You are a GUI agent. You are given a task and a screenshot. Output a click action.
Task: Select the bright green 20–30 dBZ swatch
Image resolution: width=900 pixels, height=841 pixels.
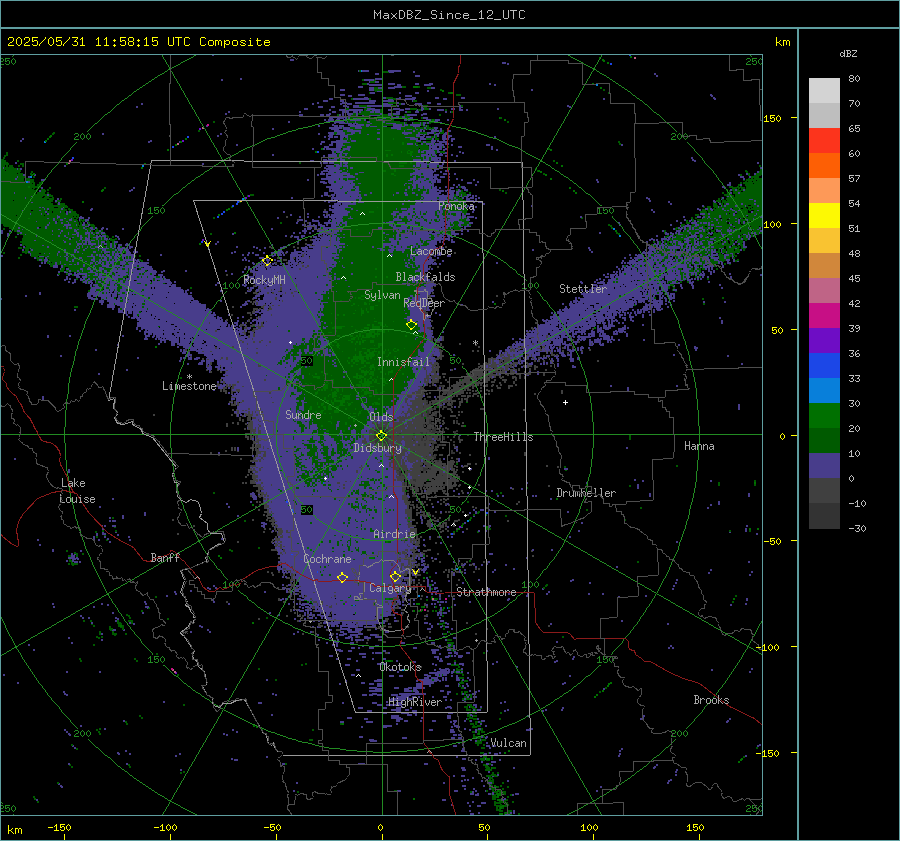pyautogui.click(x=824, y=415)
